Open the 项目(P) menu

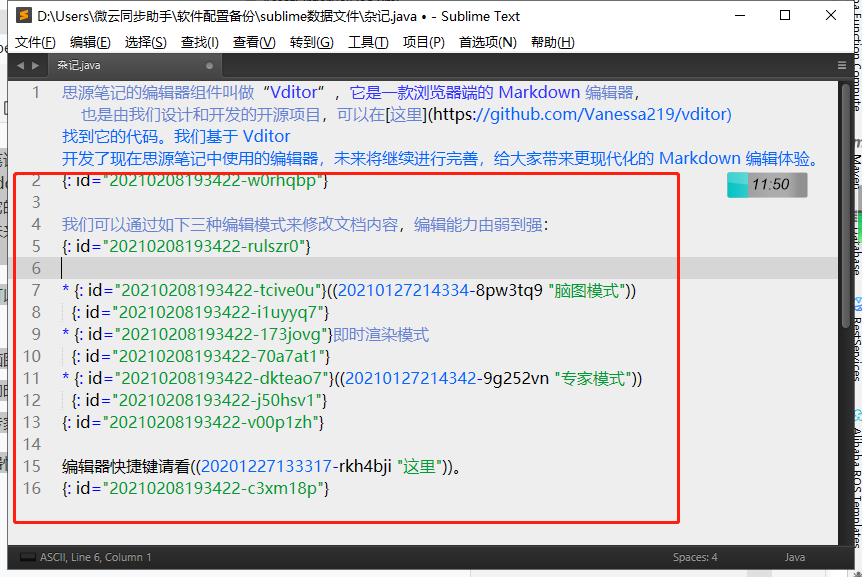click(x=423, y=42)
